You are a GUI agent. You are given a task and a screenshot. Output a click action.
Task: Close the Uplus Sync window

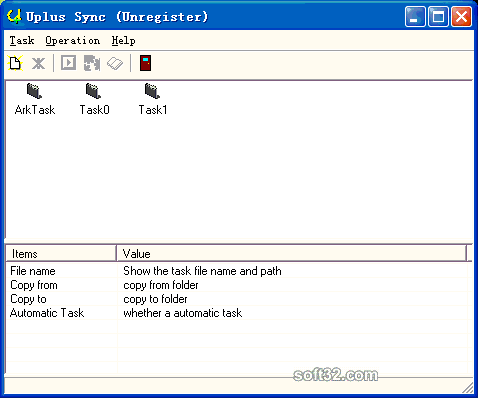tap(461, 16)
